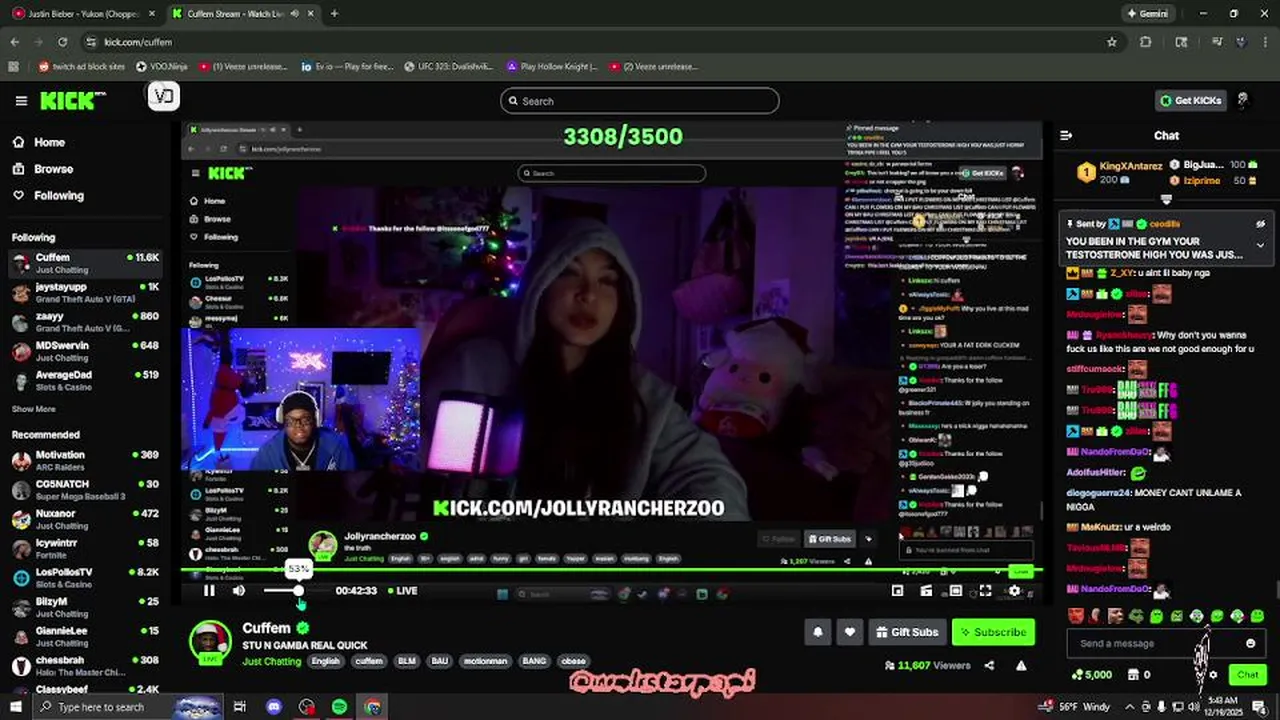Open chessbrah recommended channel
Screen dimensions: 1280x720
point(85,665)
